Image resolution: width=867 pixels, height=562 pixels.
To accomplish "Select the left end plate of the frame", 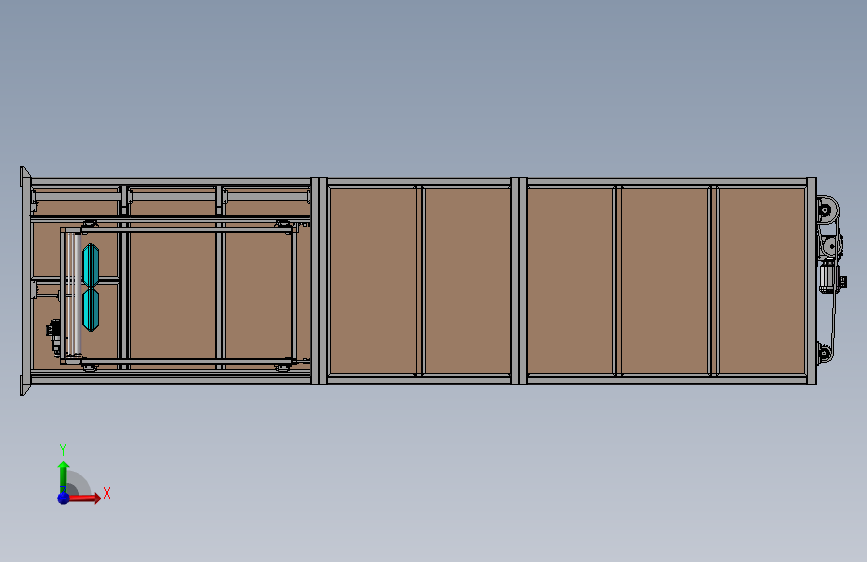I will coord(25,281).
